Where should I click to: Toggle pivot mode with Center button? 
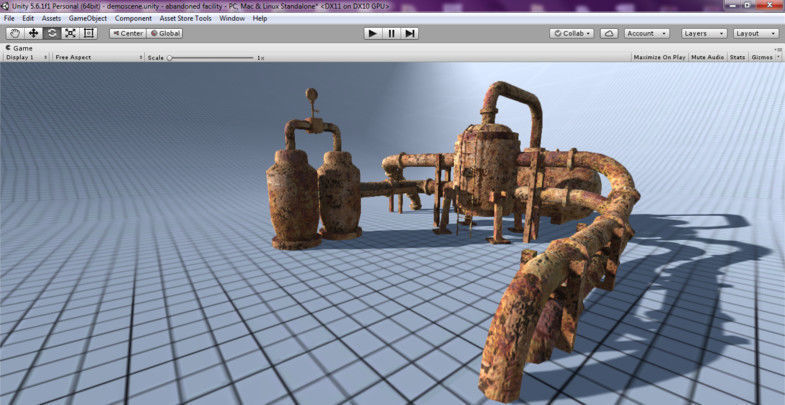[x=128, y=34]
